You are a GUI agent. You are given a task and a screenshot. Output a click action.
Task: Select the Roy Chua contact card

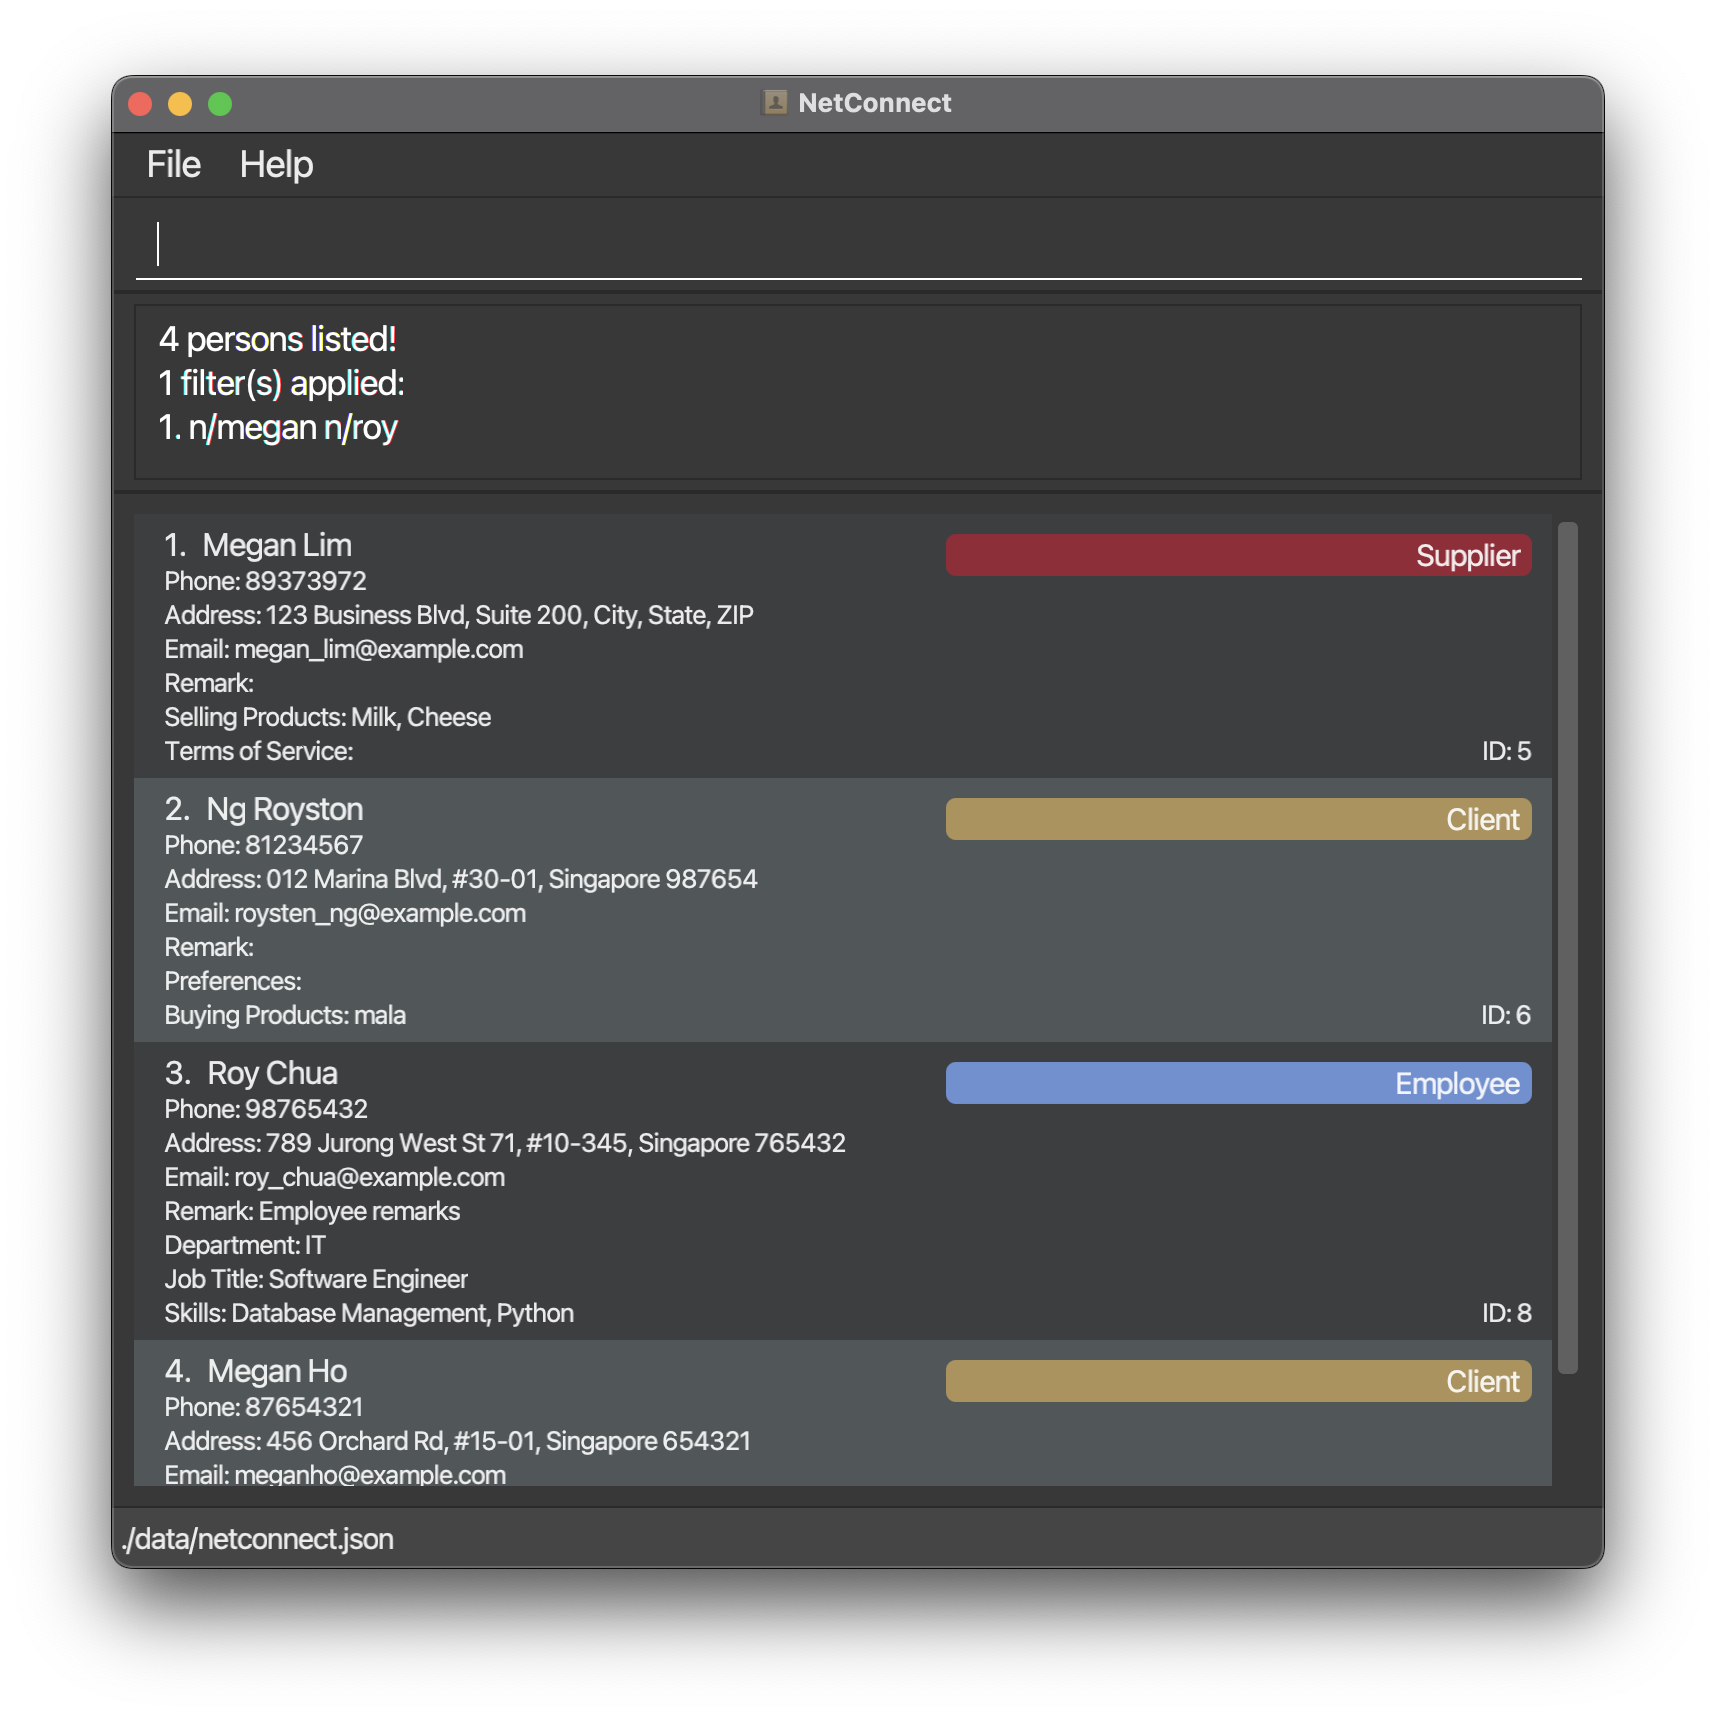[x=842, y=1192]
